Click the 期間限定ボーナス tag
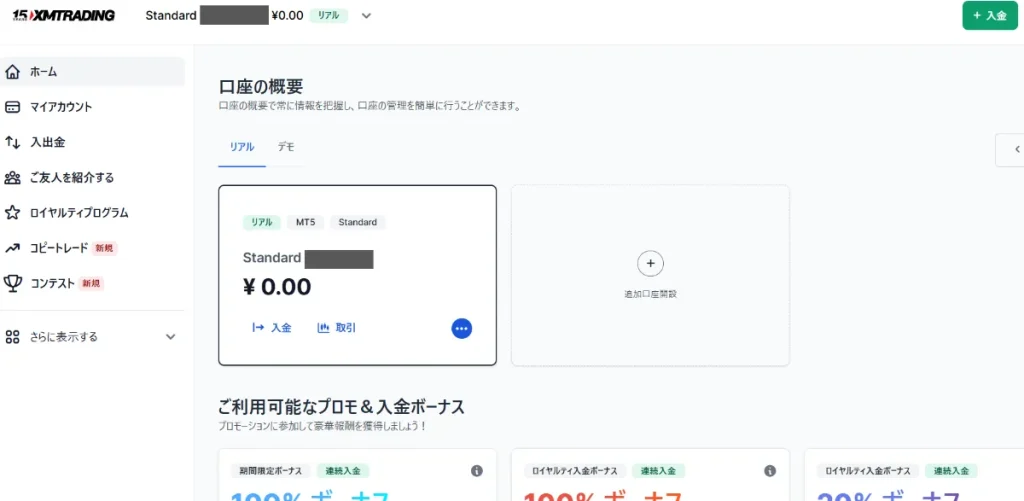This screenshot has height=501, width=1024. (x=270, y=471)
